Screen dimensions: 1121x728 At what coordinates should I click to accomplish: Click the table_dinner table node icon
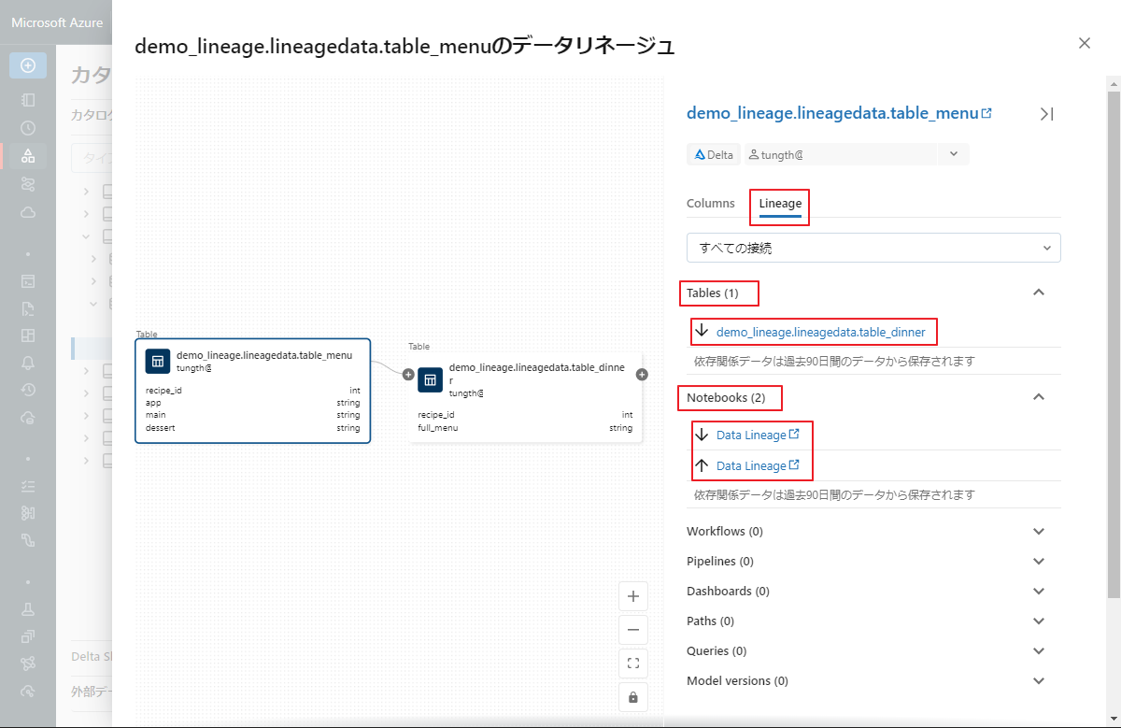tap(430, 380)
